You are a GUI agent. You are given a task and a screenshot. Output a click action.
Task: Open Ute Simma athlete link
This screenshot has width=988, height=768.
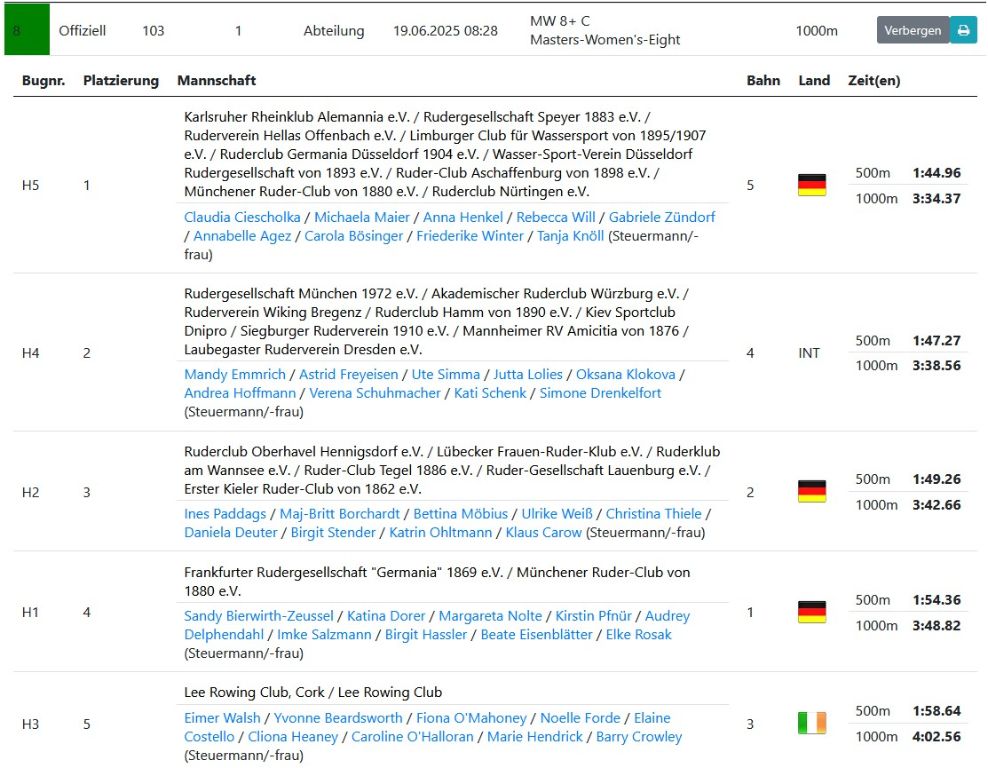tap(445, 374)
